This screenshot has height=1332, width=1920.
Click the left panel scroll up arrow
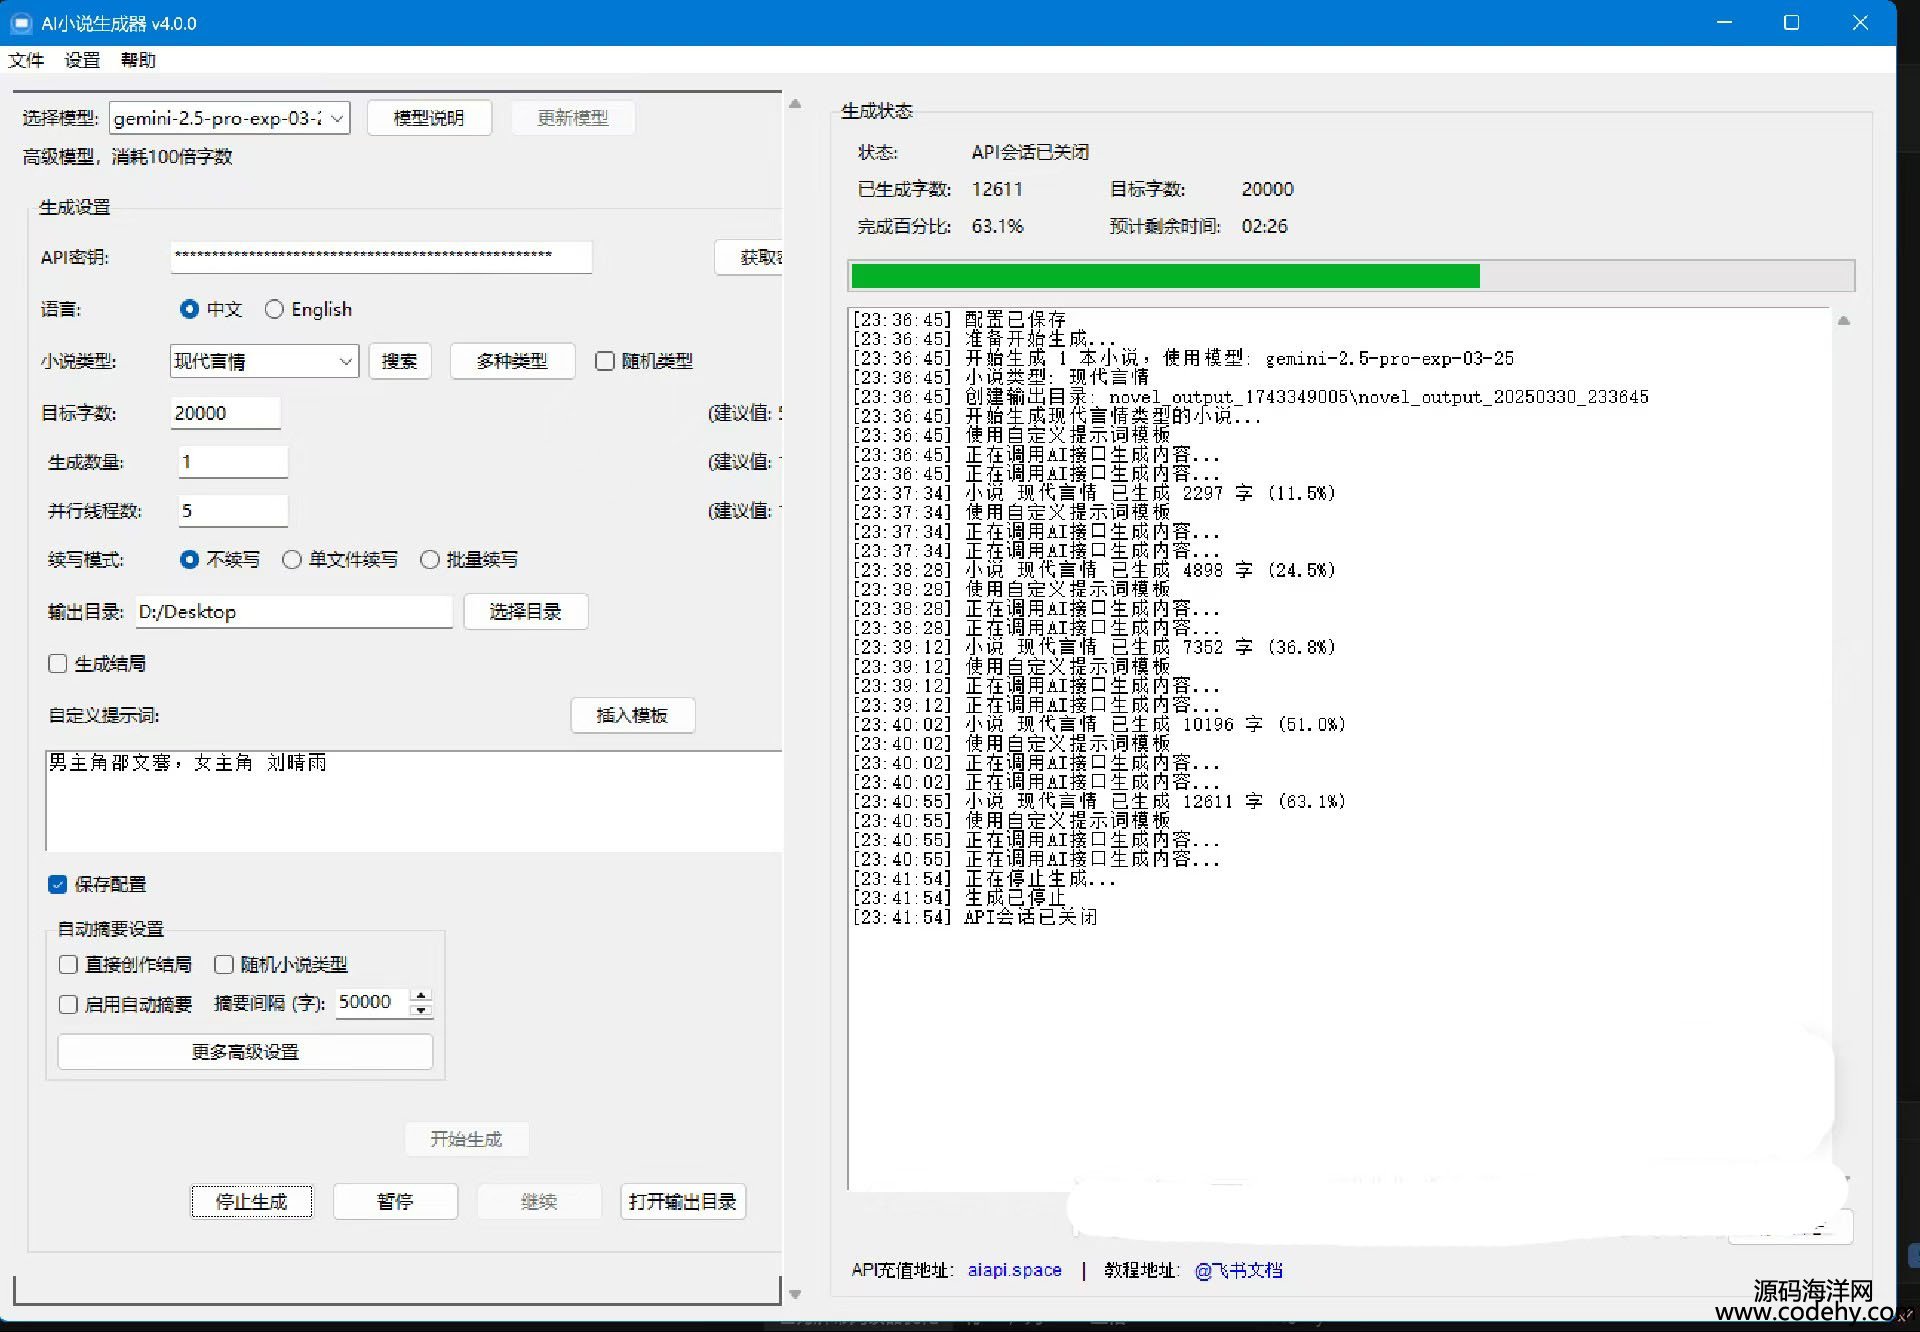coord(795,103)
